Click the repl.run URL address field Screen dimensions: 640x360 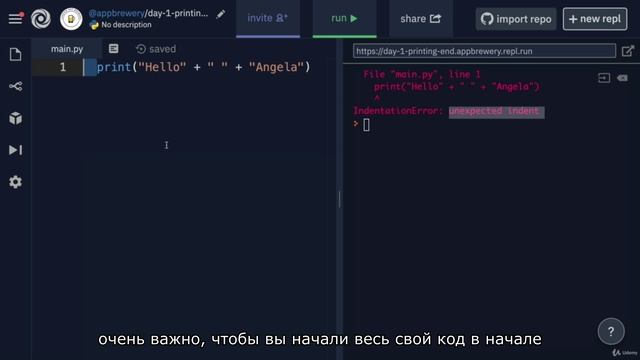tap(484, 51)
